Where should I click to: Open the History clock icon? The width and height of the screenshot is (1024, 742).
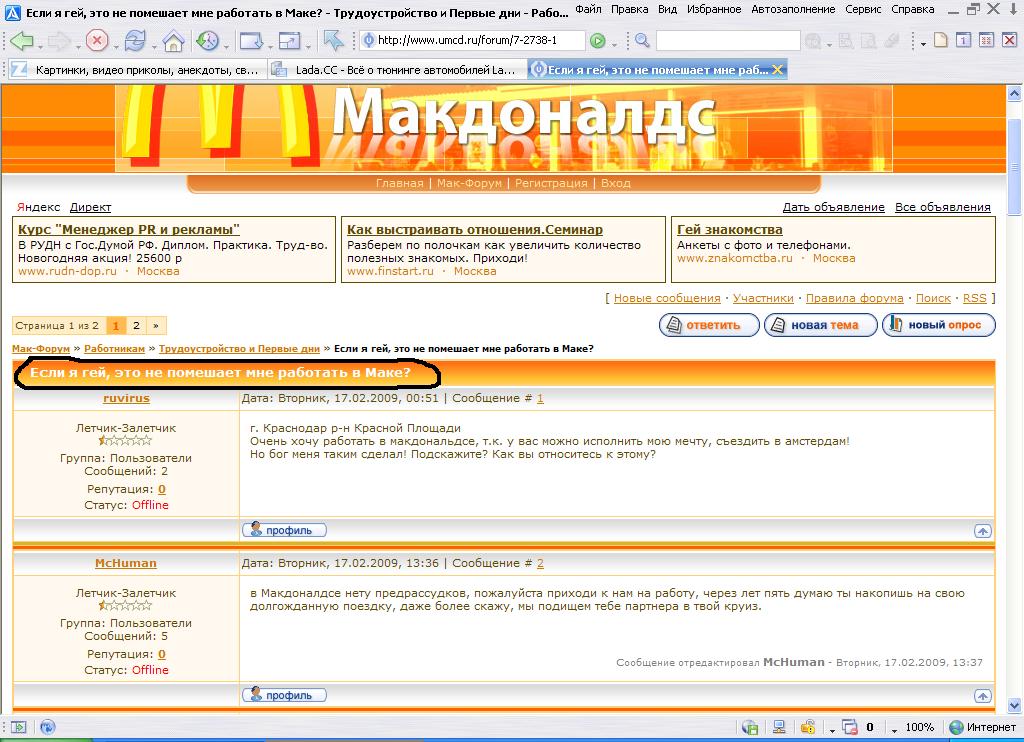(x=206, y=41)
